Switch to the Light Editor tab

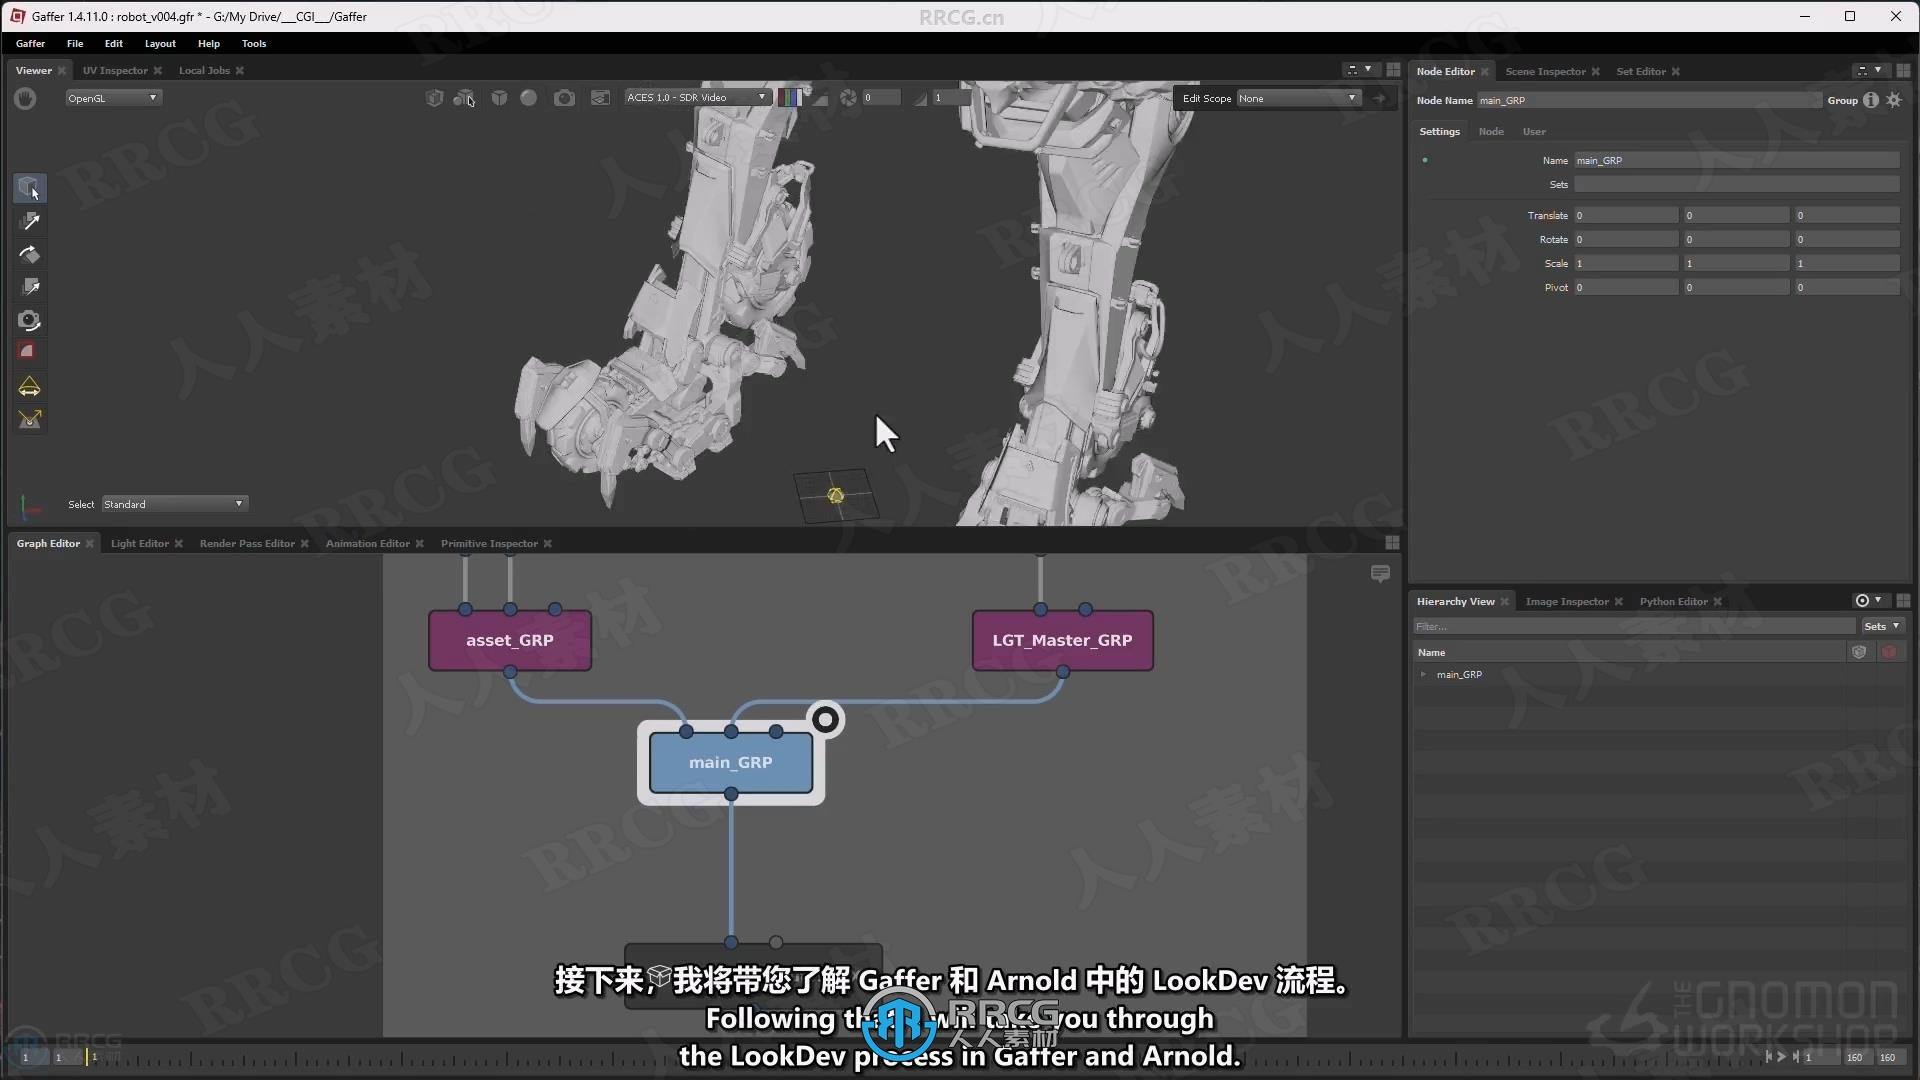tap(140, 544)
